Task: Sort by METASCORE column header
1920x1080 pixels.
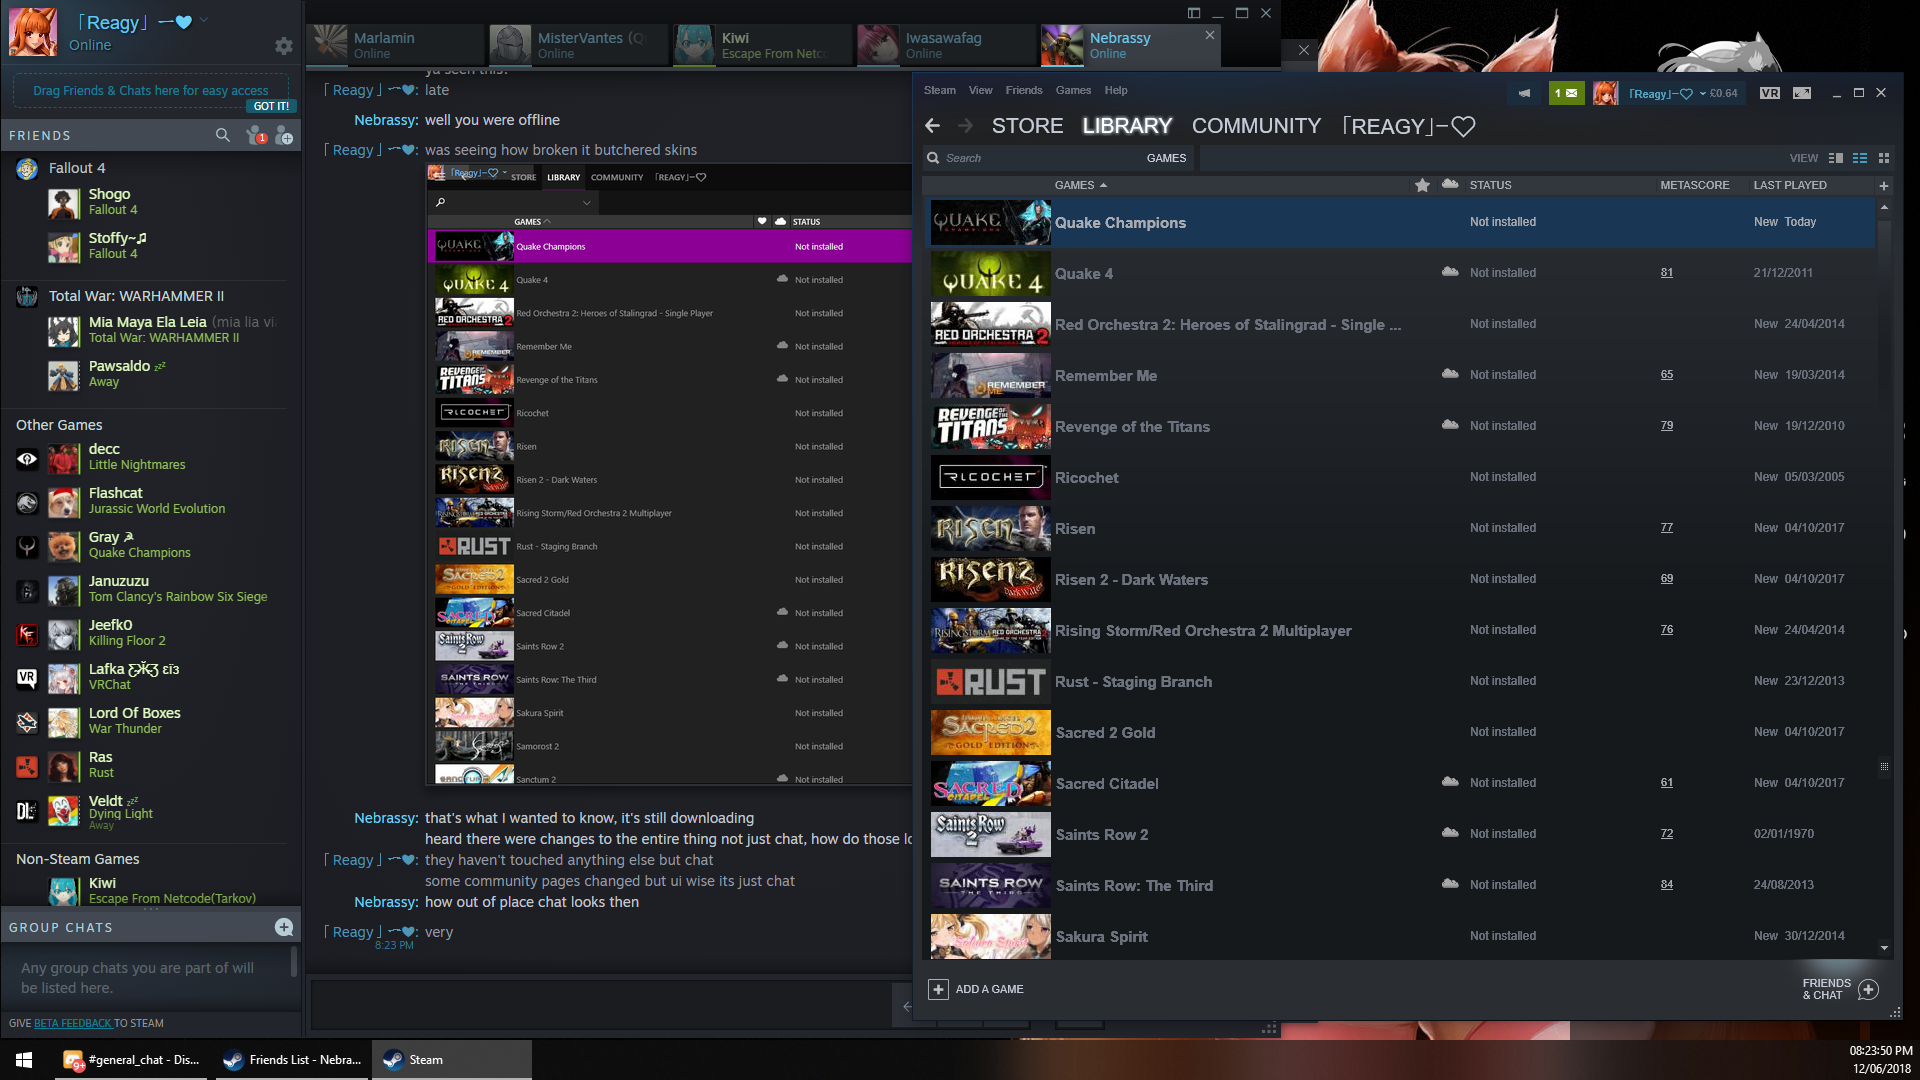Action: [1695, 185]
